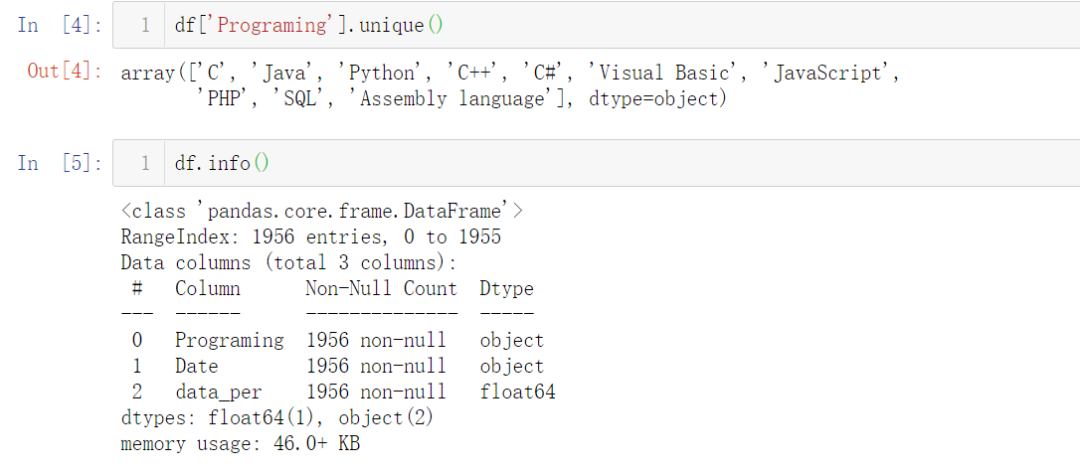Viewport: 1080px width, 473px height.
Task: Click the 'Dtype' header in info output
Action: click(x=506, y=289)
